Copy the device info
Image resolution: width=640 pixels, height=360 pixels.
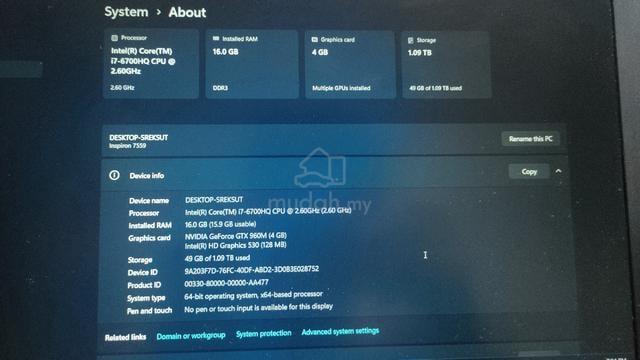coord(529,171)
